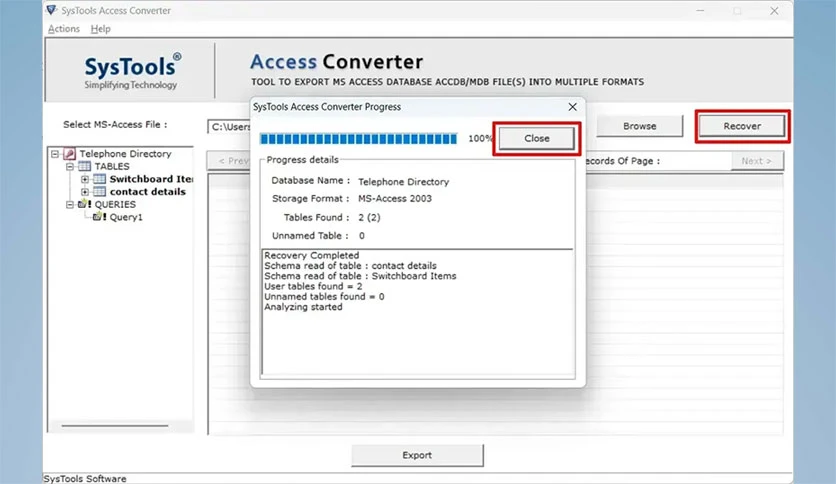Collapse the TABLES tree node

click(x=70, y=167)
